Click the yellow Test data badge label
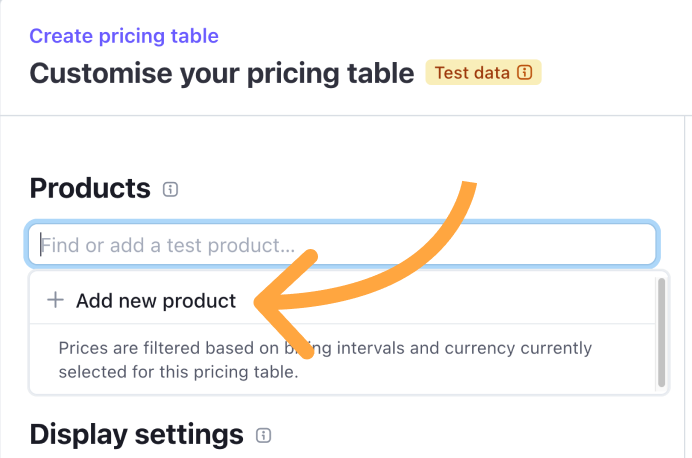Screen dimensions: 692x458 tap(474, 73)
